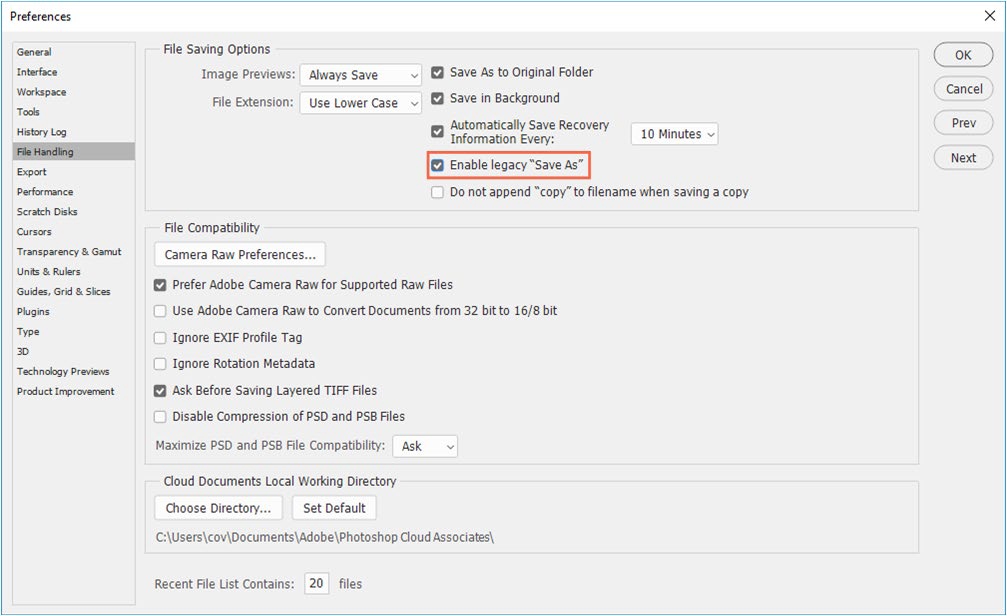Close the Preferences dialog window
The width and height of the screenshot is (1007, 616).
point(989,16)
